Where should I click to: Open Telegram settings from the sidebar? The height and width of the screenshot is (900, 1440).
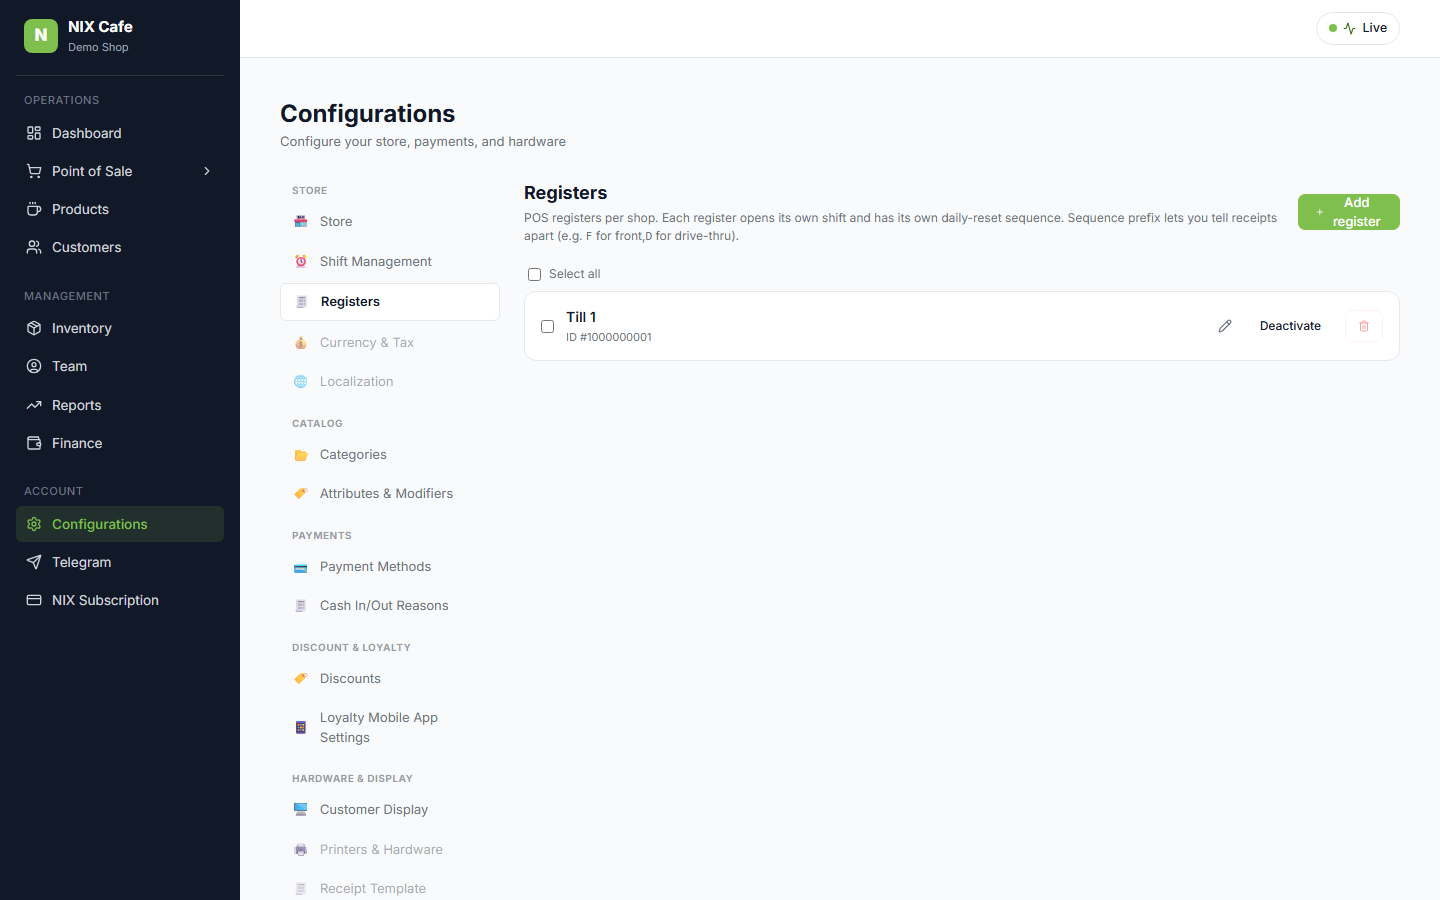tap(120, 562)
